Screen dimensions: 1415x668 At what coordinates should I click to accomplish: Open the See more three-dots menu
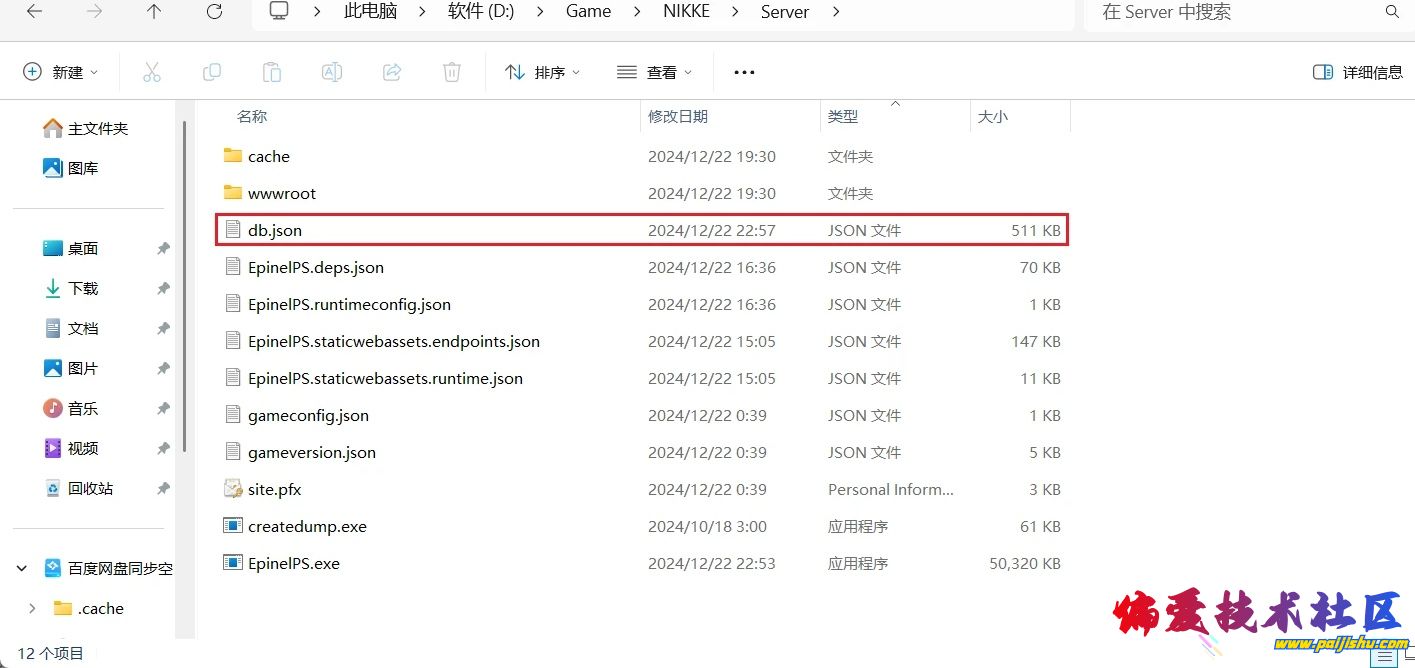[744, 72]
